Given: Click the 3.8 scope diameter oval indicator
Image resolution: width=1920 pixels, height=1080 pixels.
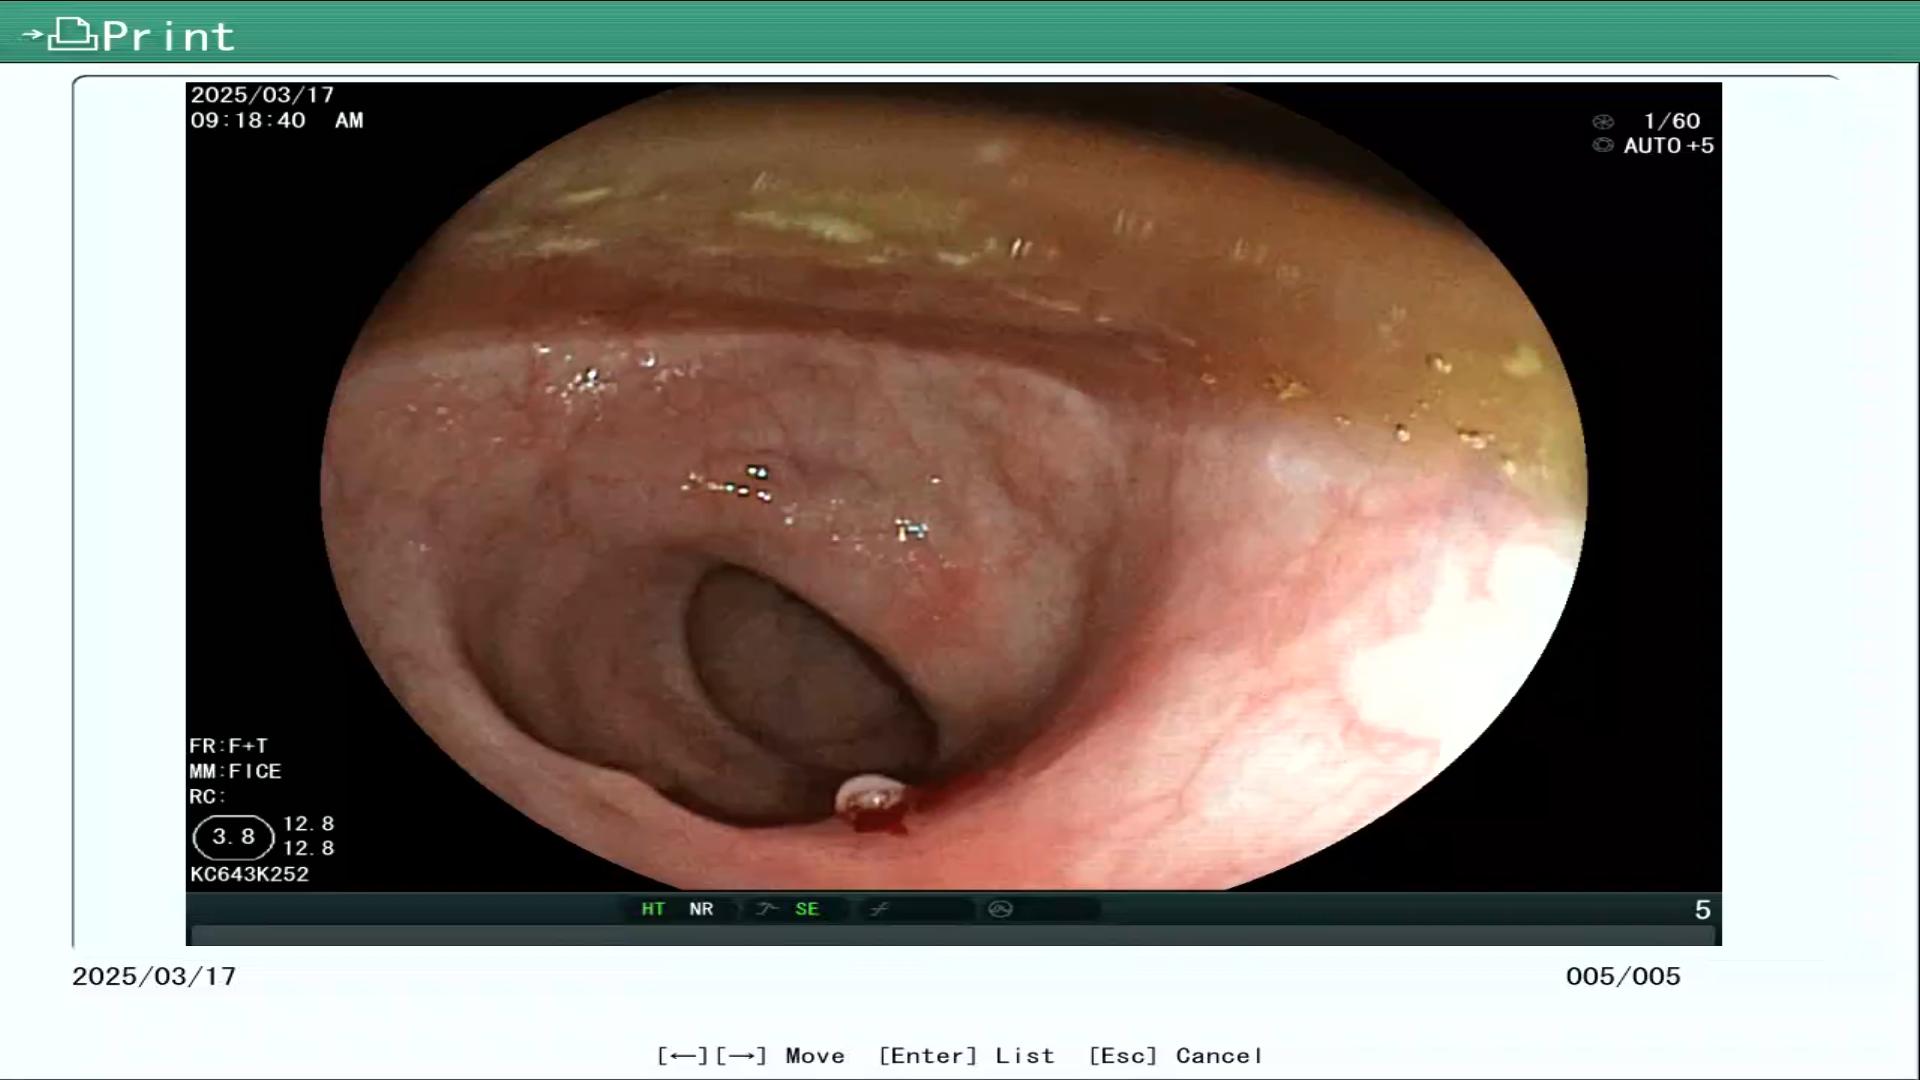Looking at the screenshot, I should click(x=233, y=837).
